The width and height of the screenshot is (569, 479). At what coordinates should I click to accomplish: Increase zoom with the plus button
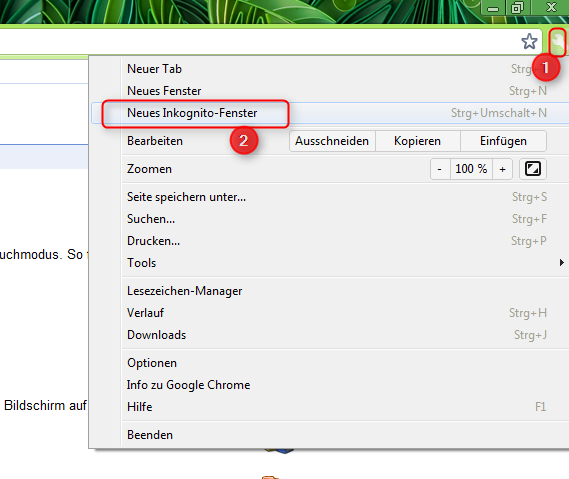503,169
